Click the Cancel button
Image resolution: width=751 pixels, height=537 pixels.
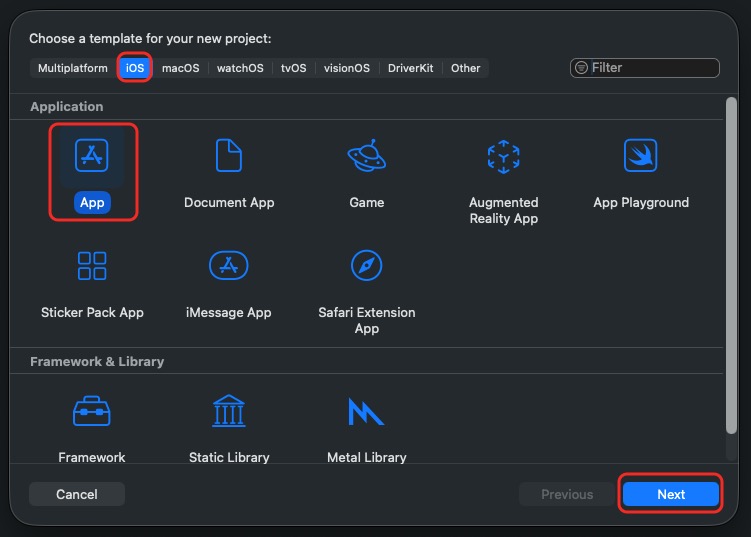[x=77, y=494]
